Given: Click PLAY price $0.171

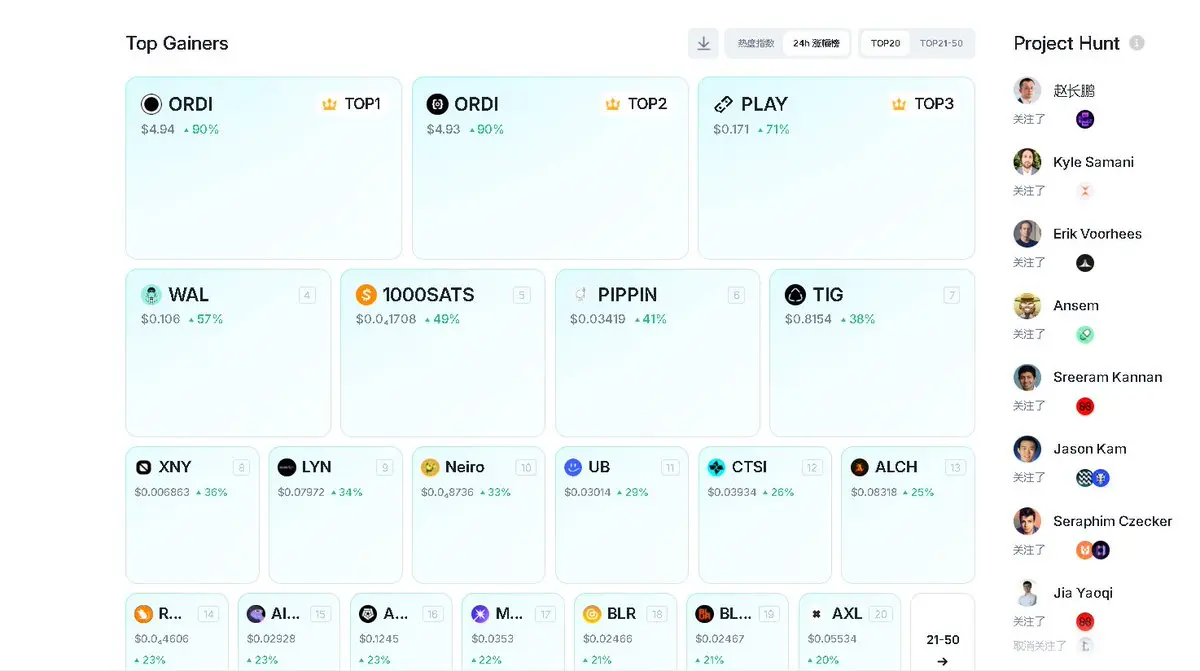Looking at the screenshot, I should click(731, 130).
